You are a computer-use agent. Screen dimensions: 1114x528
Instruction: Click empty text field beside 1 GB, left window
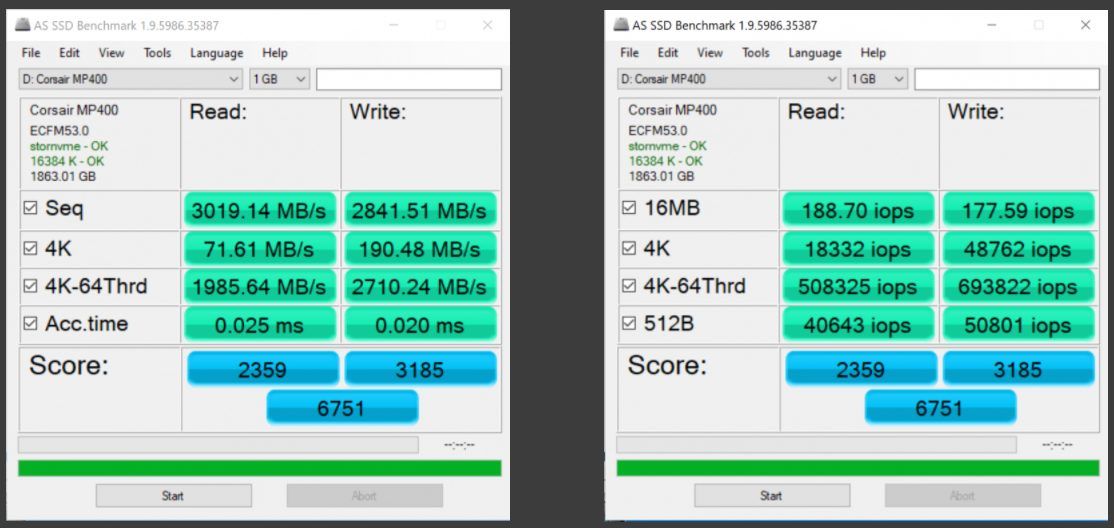tap(409, 79)
